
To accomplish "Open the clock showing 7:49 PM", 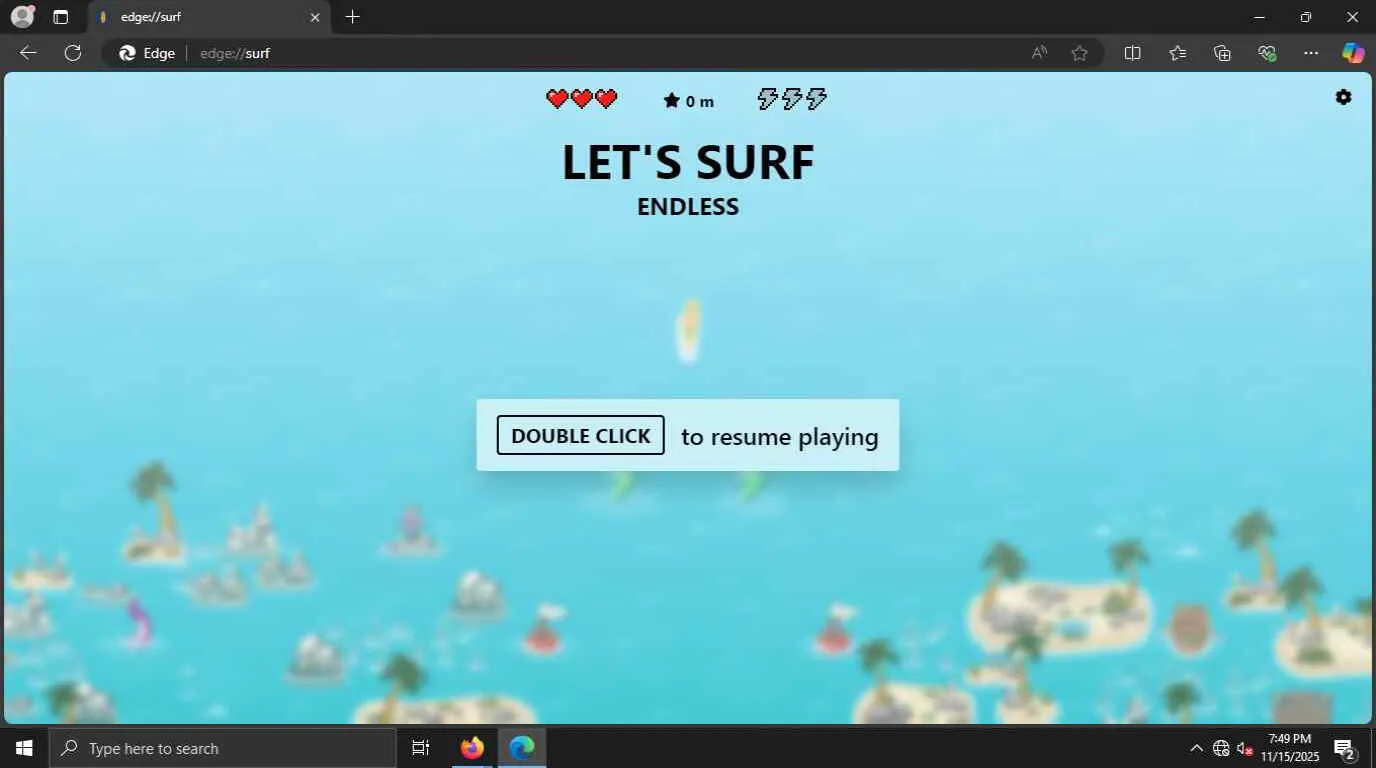I will pyautogui.click(x=1290, y=748).
